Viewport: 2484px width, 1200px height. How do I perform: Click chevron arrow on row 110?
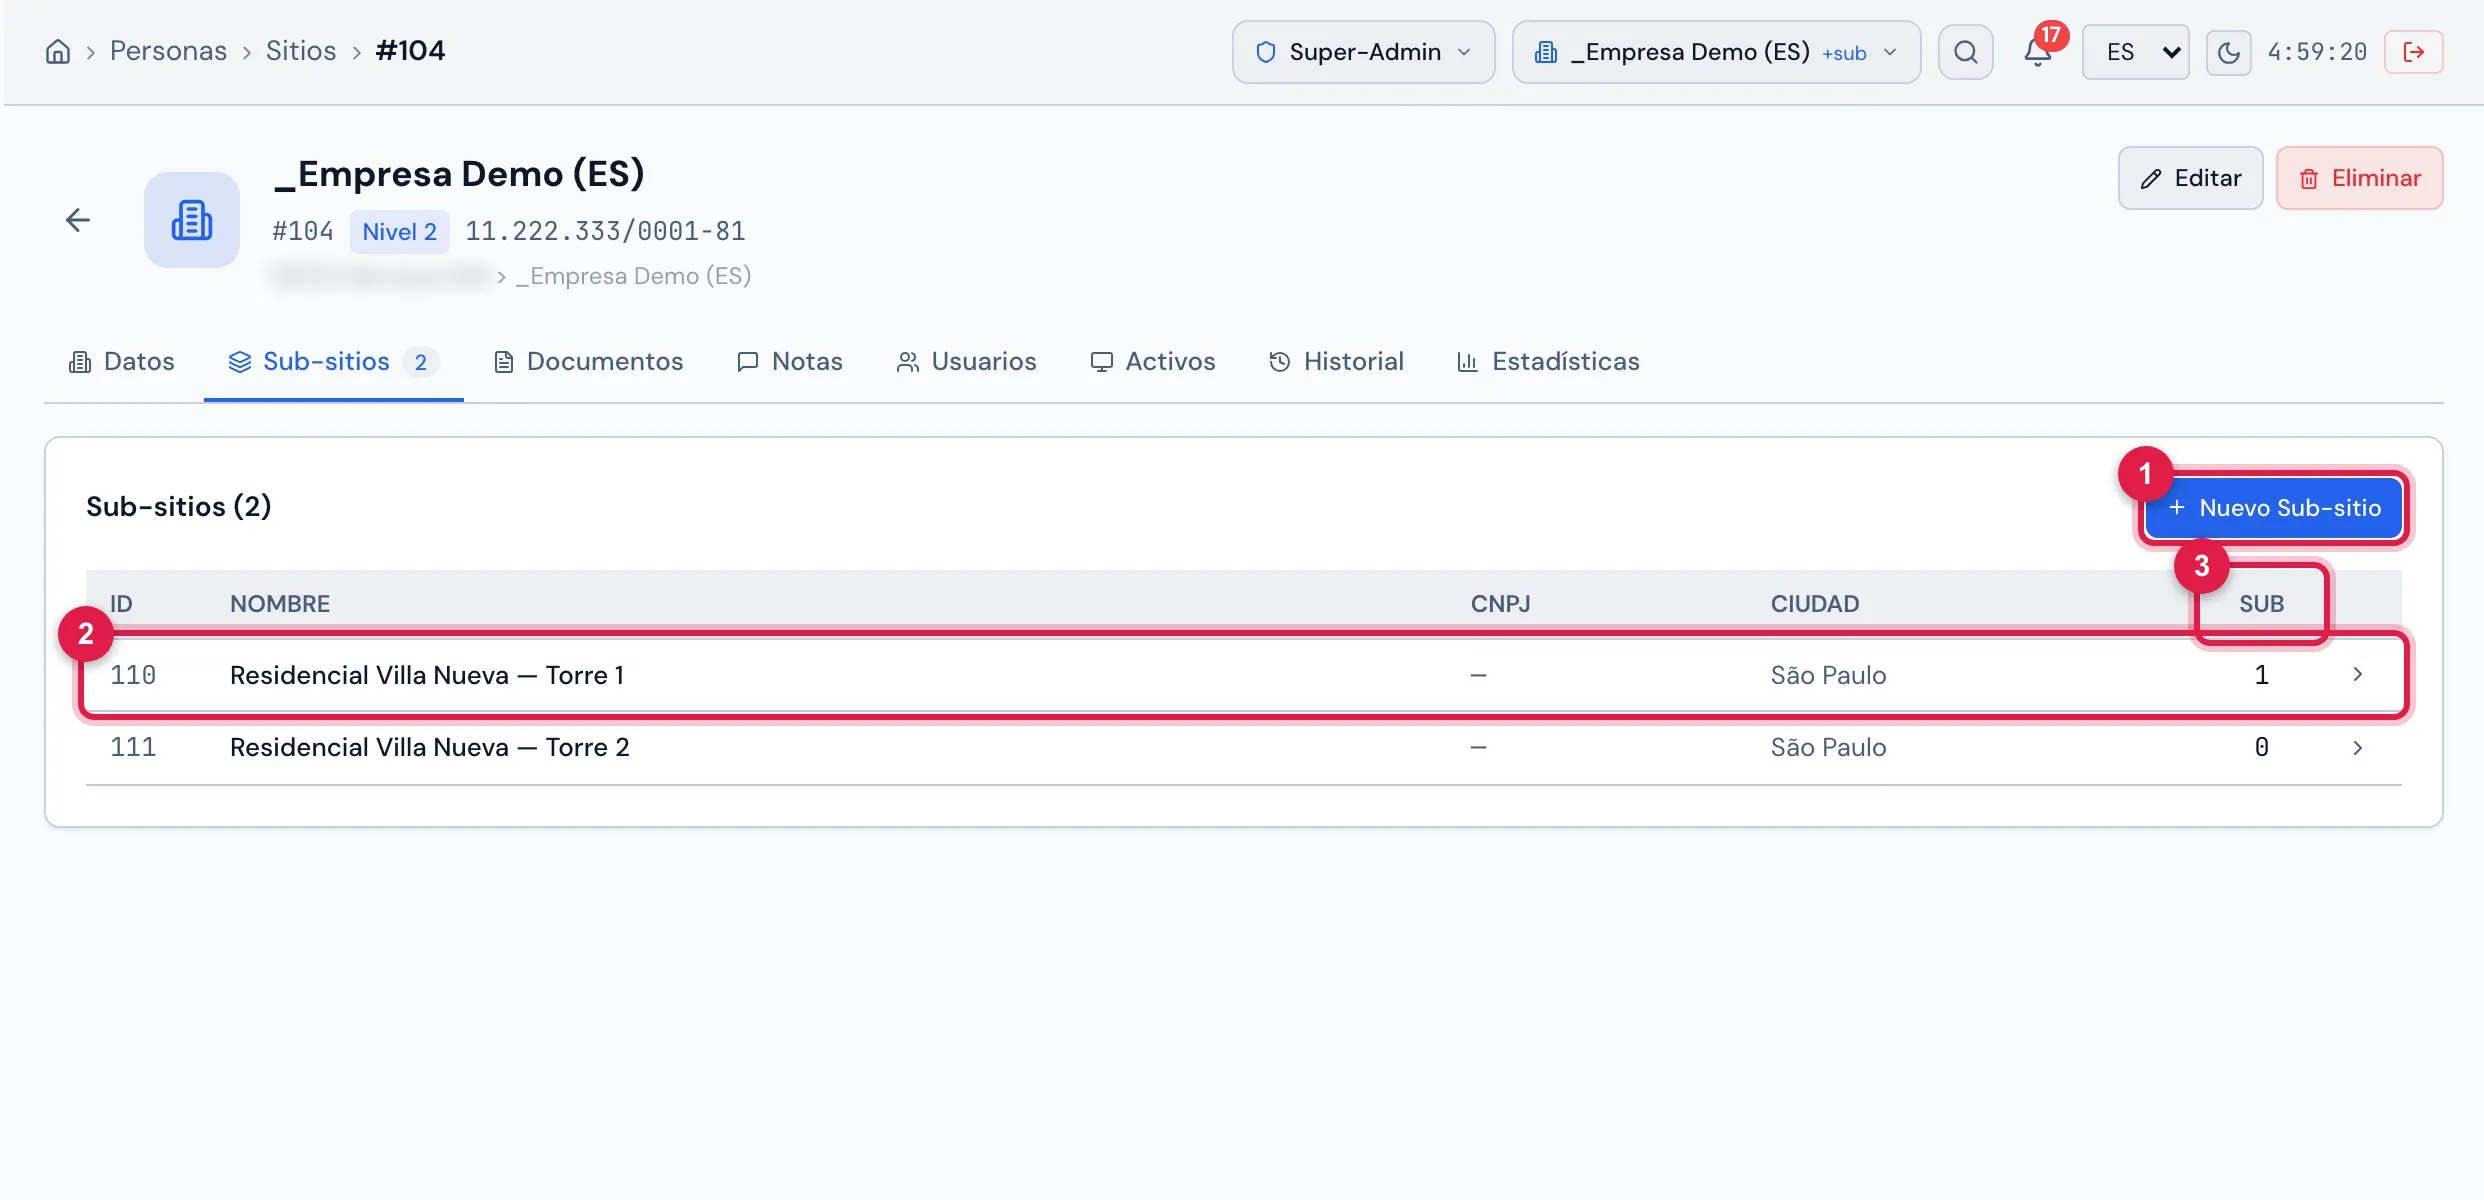click(x=2358, y=675)
